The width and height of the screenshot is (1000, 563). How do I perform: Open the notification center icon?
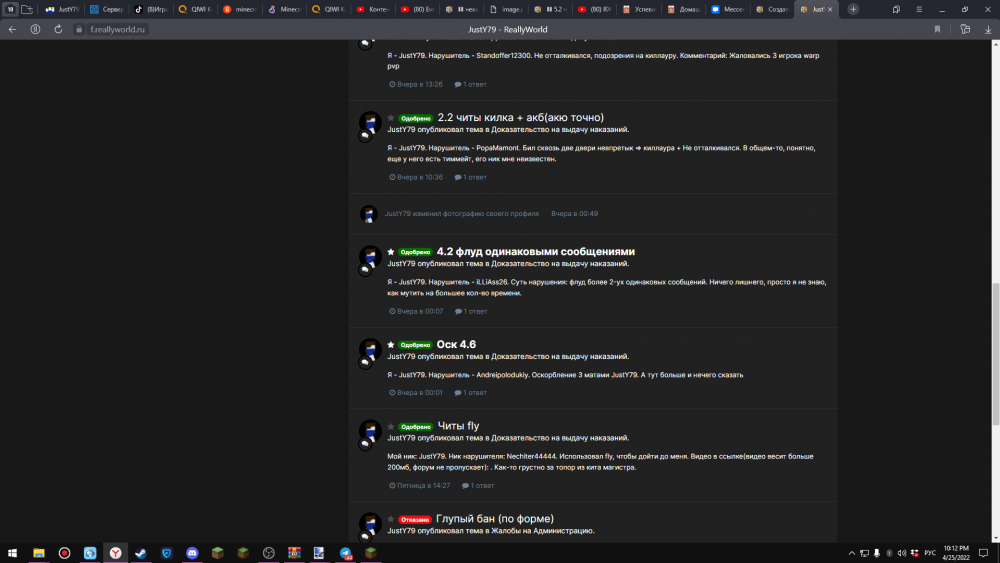point(983,553)
